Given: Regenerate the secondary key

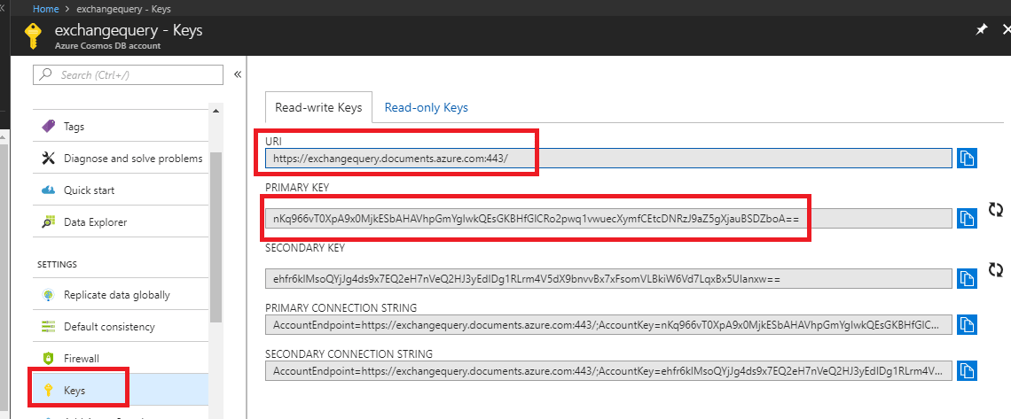Looking at the screenshot, I should click(996, 269).
